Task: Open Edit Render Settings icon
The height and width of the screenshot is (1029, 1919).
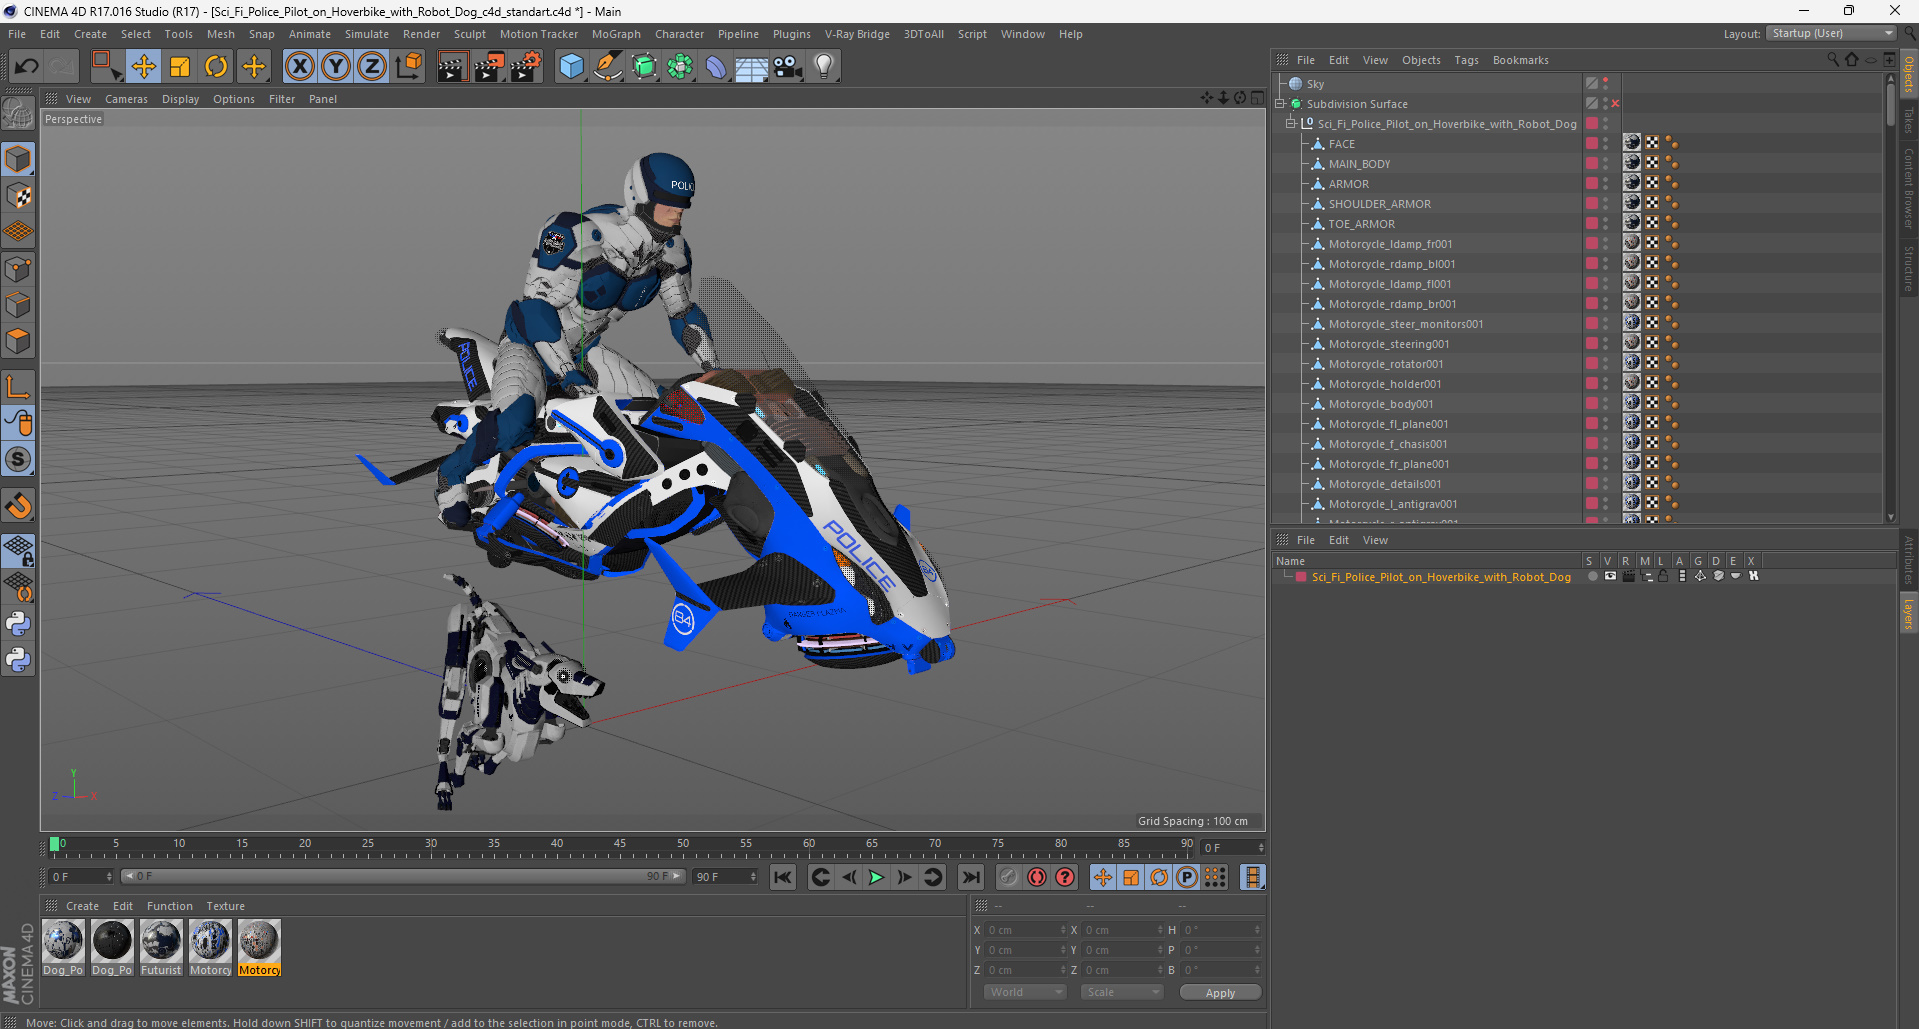Action: click(525, 67)
